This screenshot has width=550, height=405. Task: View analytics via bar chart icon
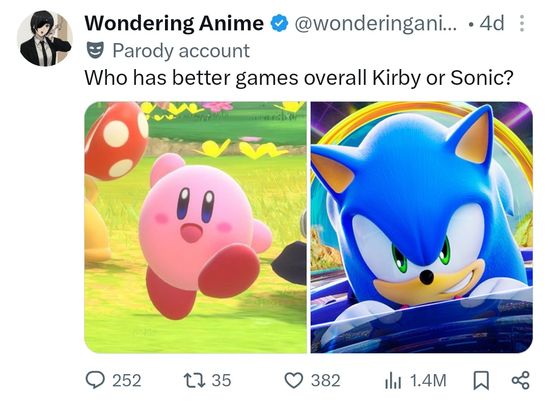pos(393,380)
